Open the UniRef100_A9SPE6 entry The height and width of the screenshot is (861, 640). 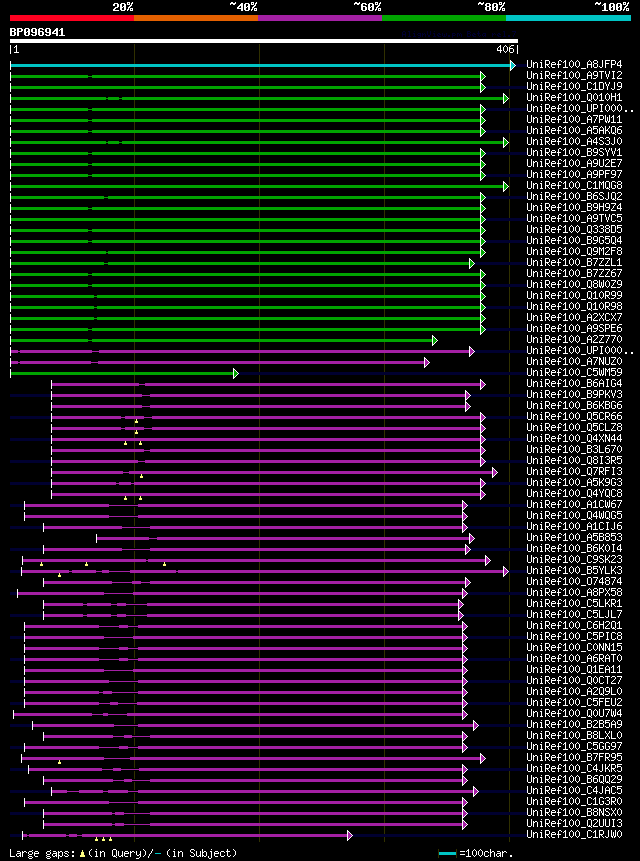(x=574, y=328)
